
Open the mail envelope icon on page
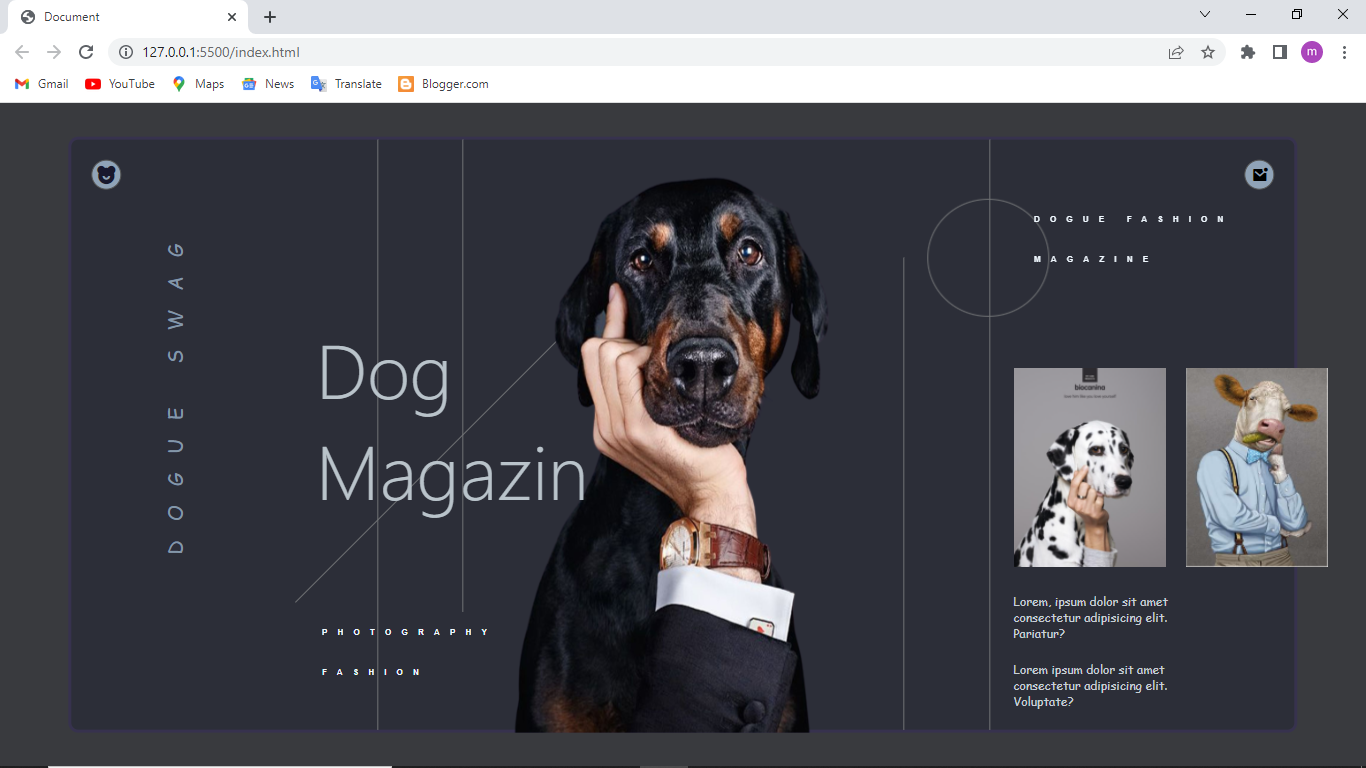[x=1259, y=175]
